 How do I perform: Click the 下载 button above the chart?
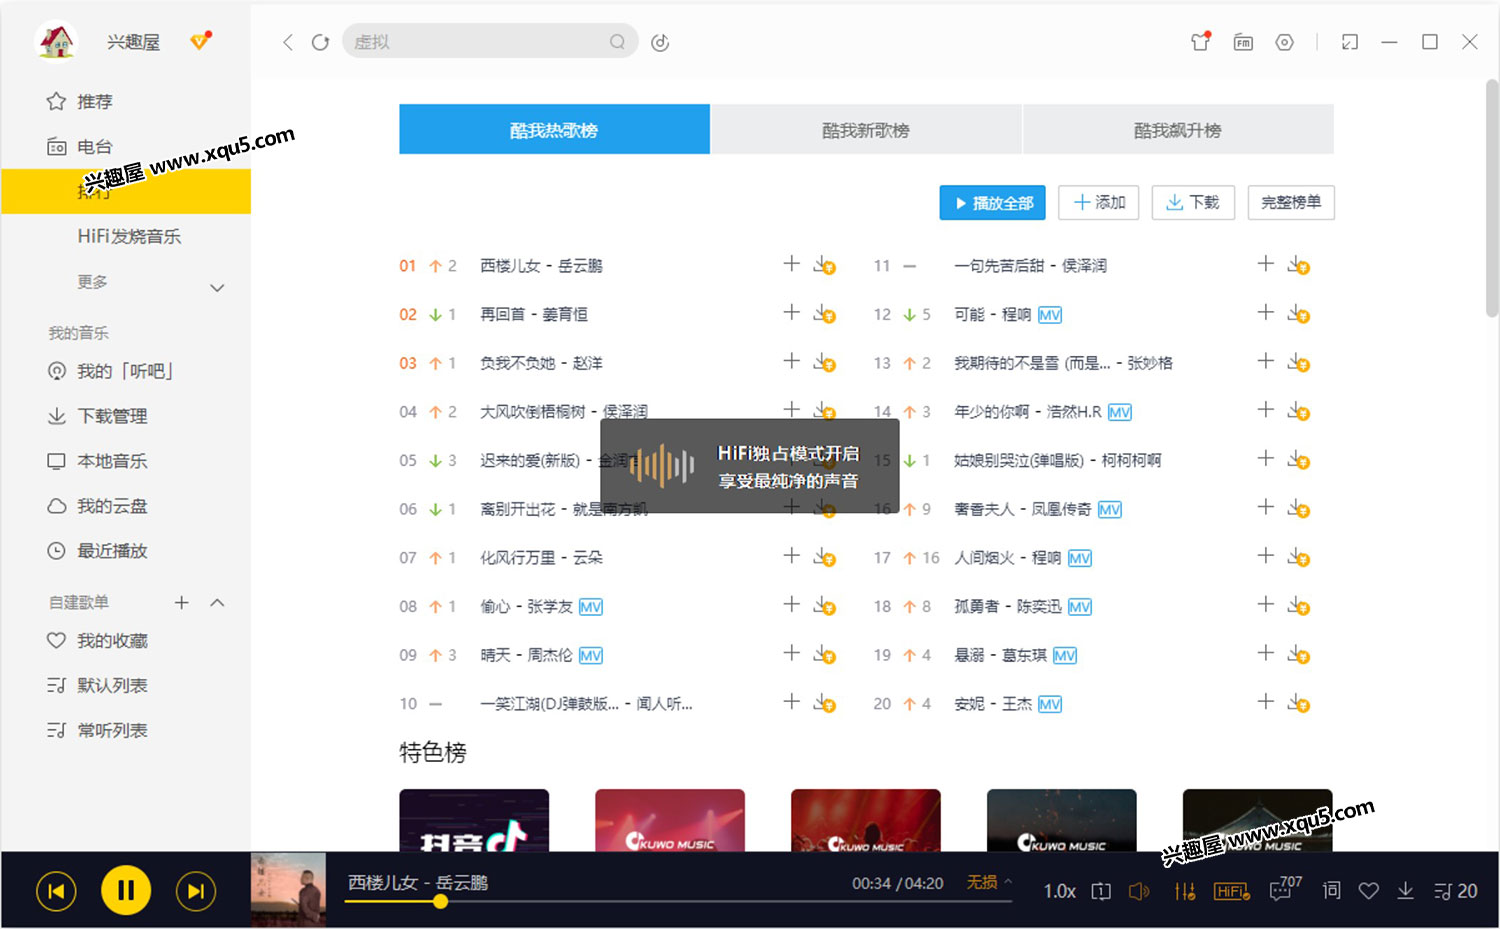tap(1193, 203)
